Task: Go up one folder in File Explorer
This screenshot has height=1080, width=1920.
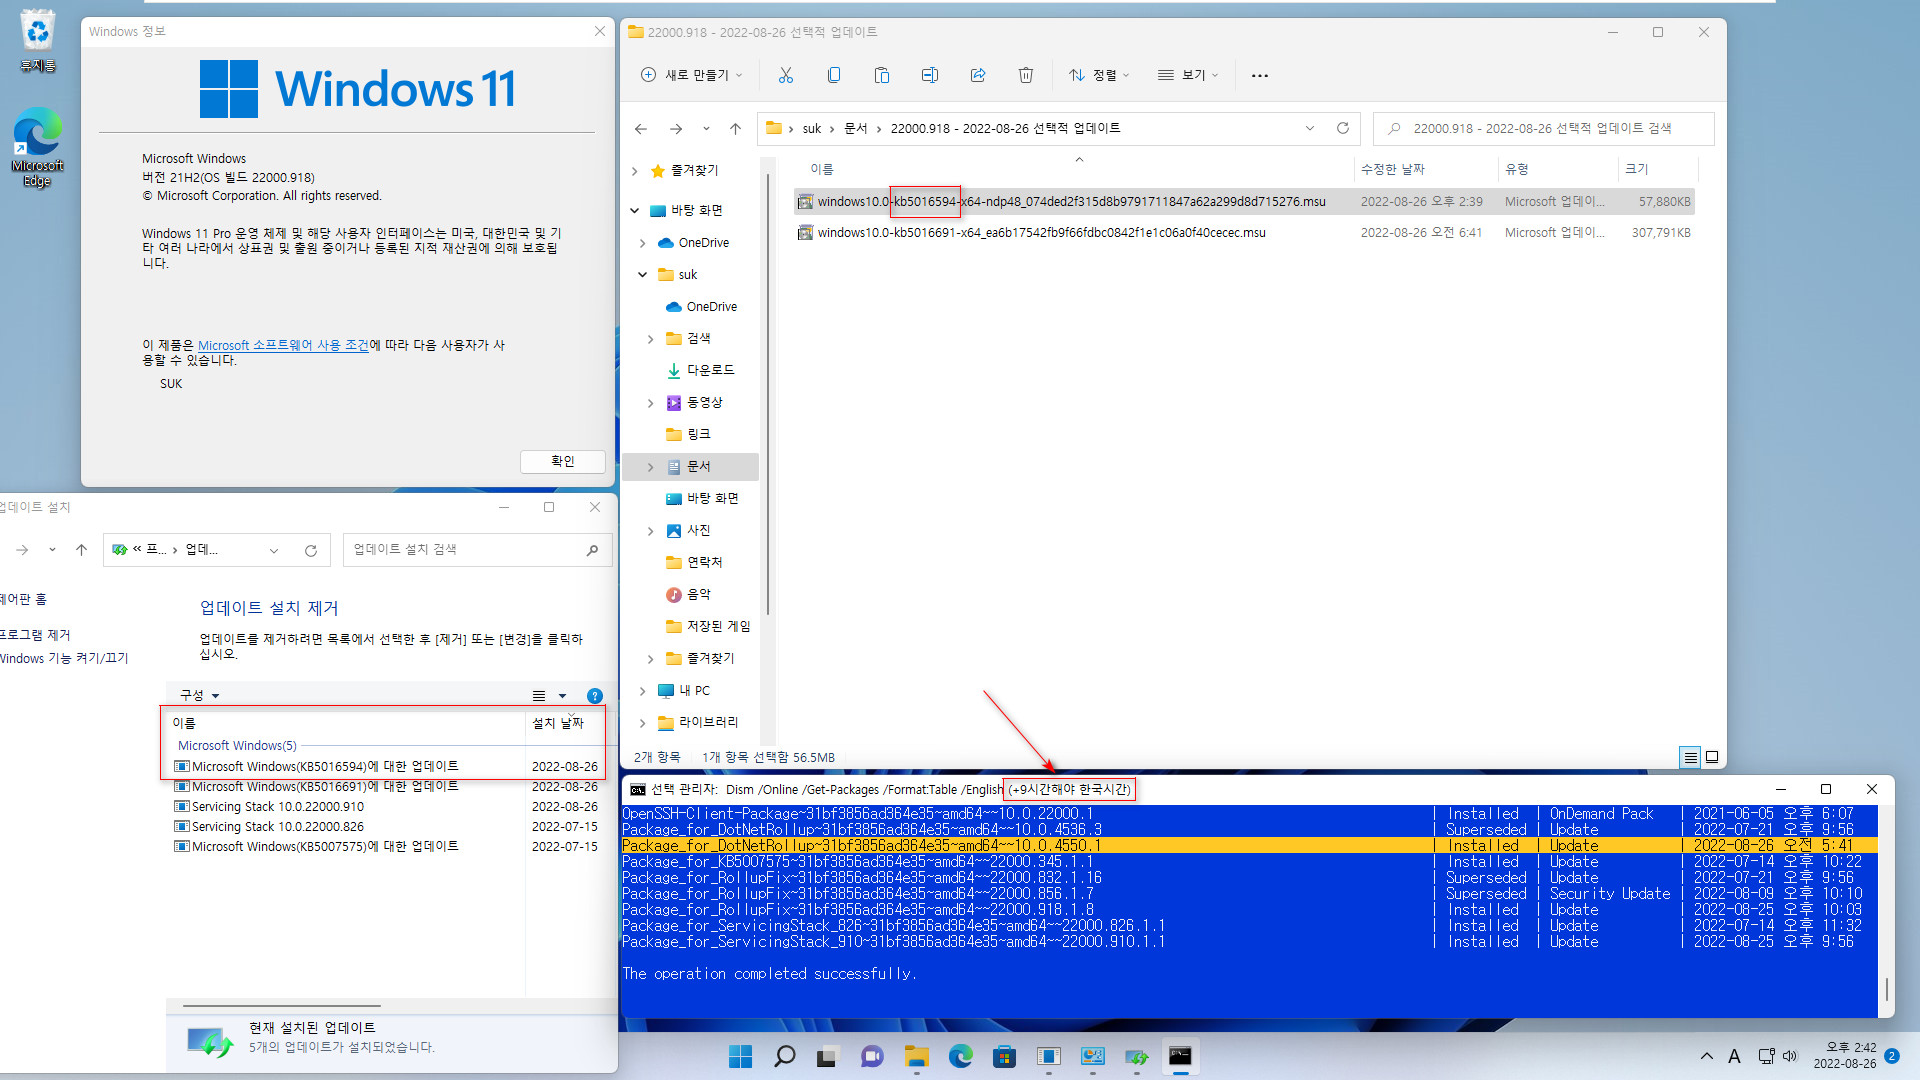Action: point(735,129)
